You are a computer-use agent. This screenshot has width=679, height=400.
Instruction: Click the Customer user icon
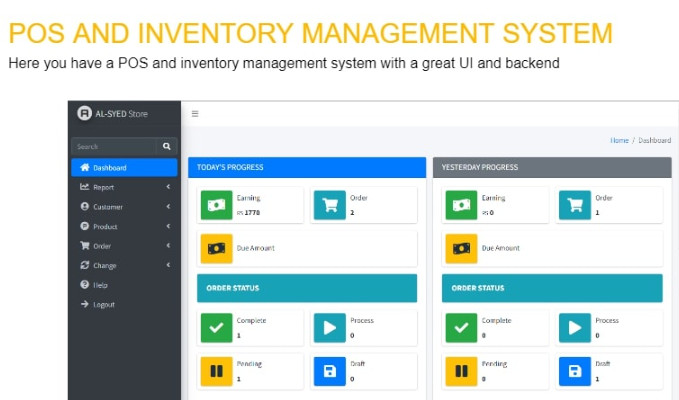[84, 206]
